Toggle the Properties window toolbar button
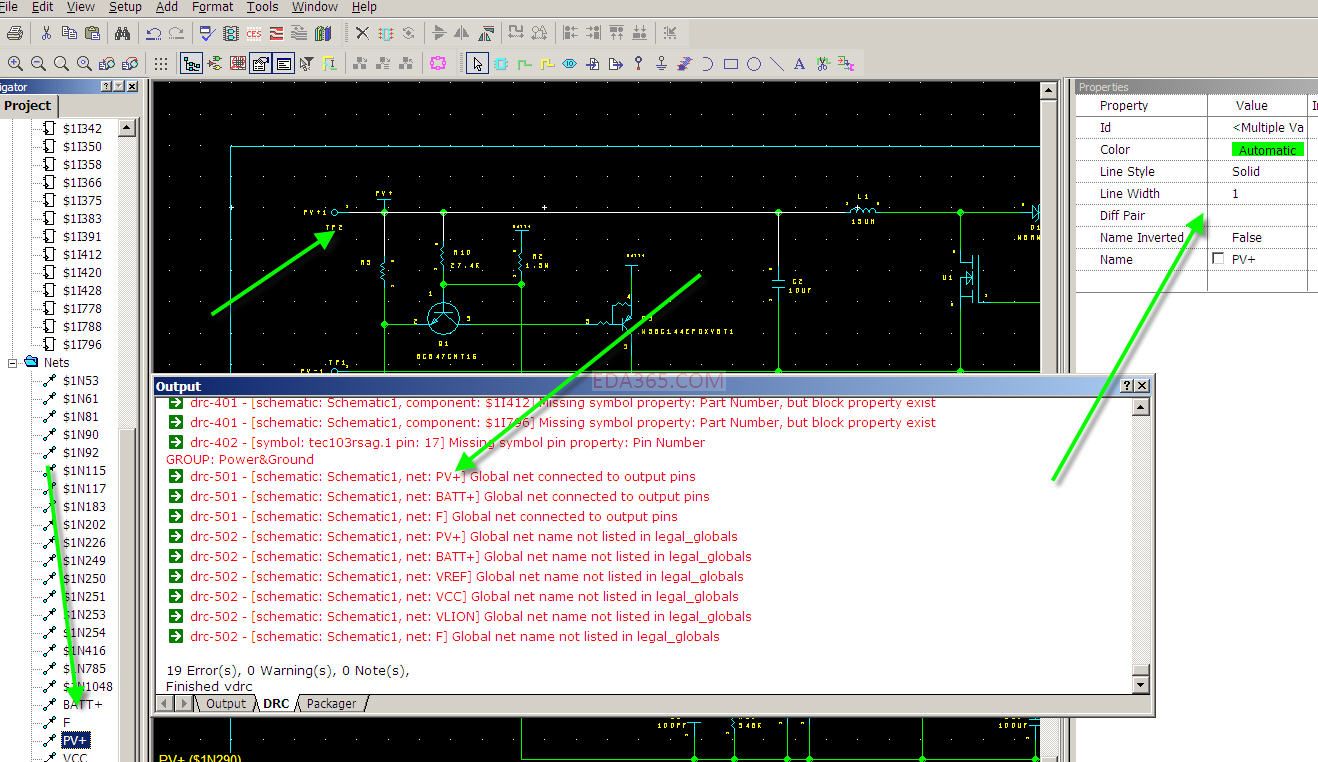Screen dimensions: 1318x762 [x=261, y=64]
